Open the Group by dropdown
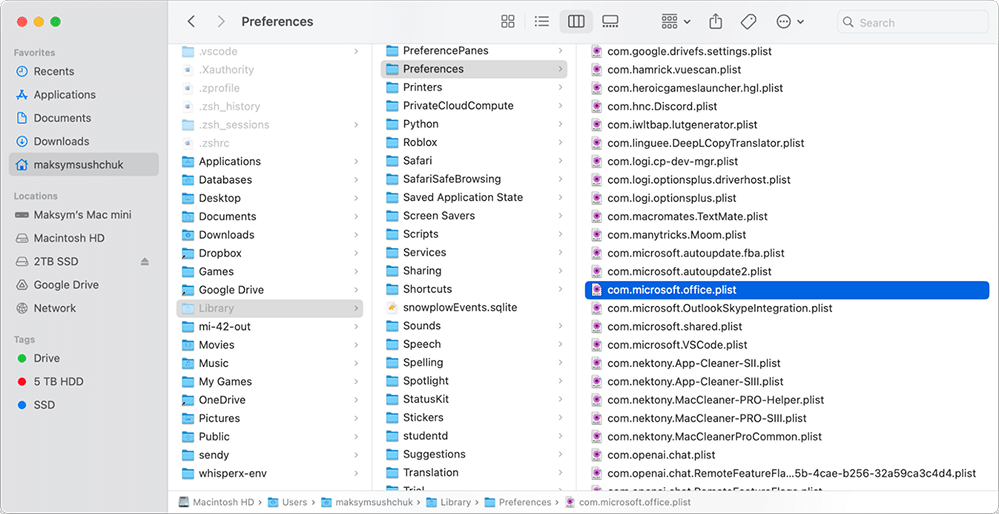 click(675, 22)
